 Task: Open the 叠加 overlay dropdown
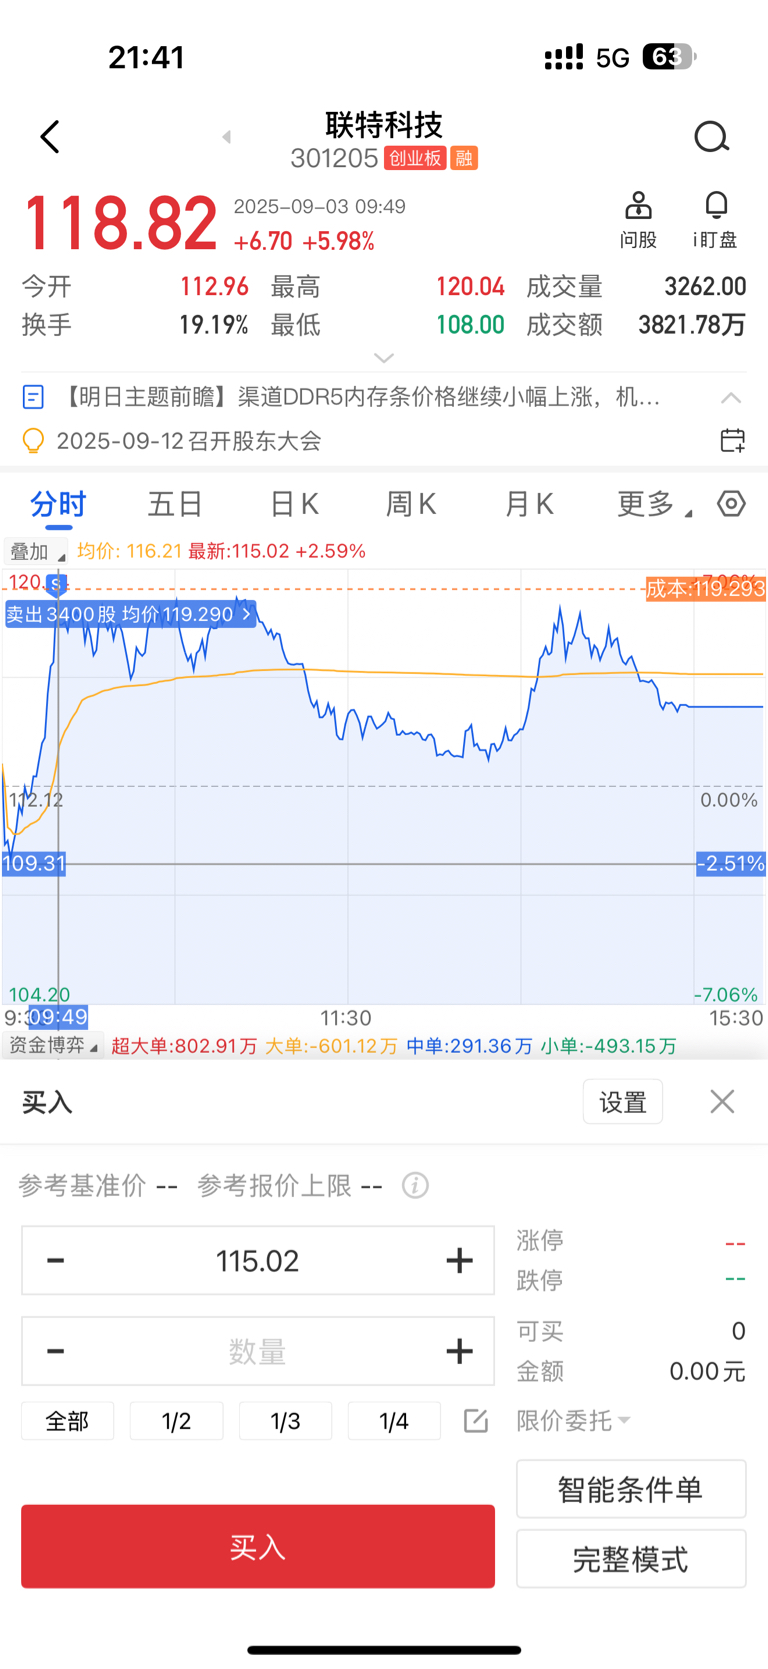(x=36, y=551)
